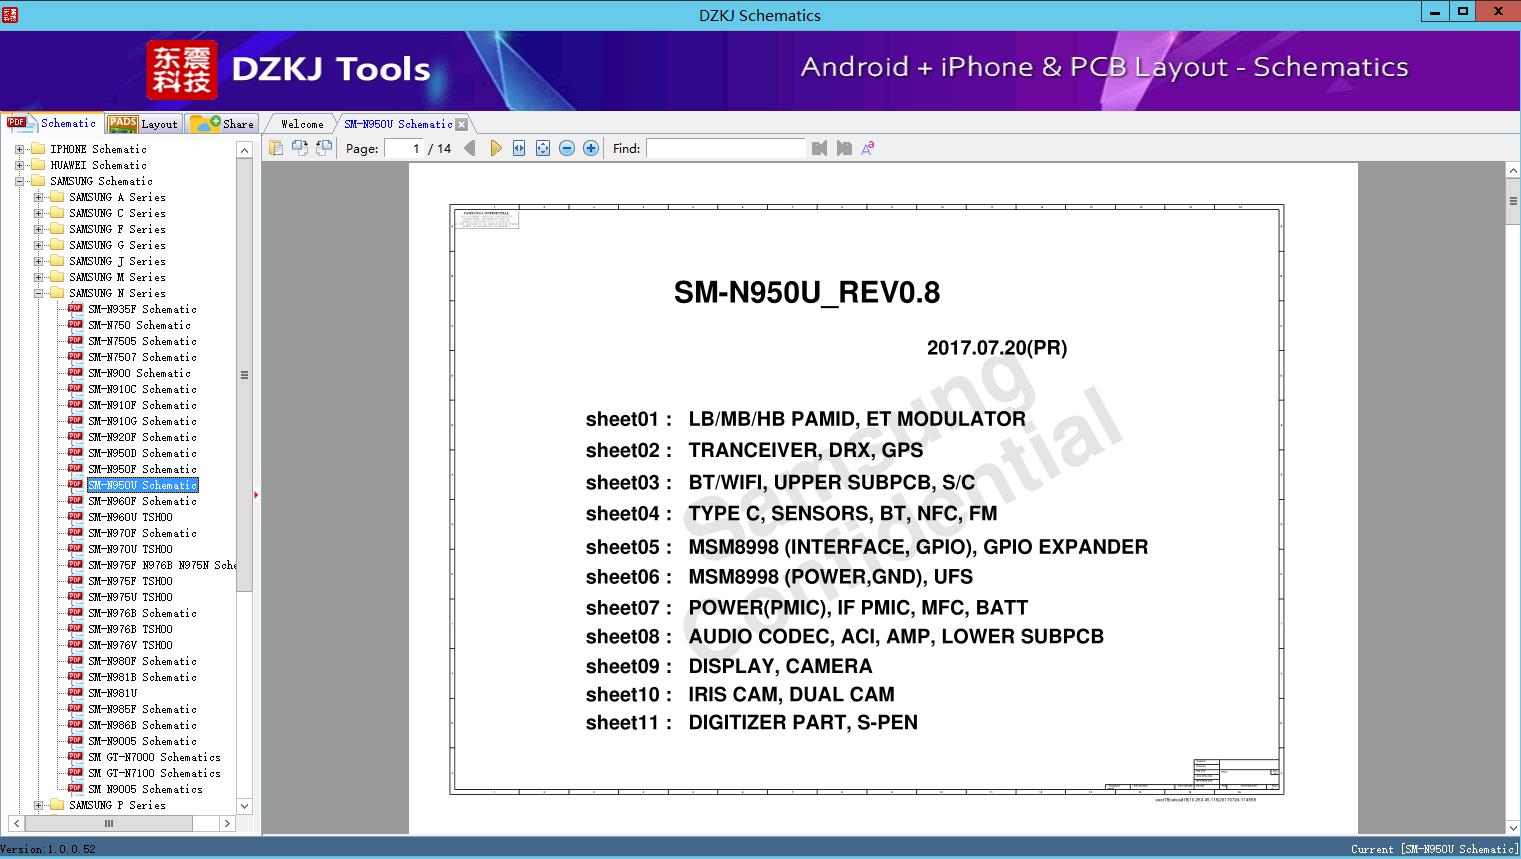Click the Find search text box
This screenshot has width=1521, height=859.
tap(725, 148)
